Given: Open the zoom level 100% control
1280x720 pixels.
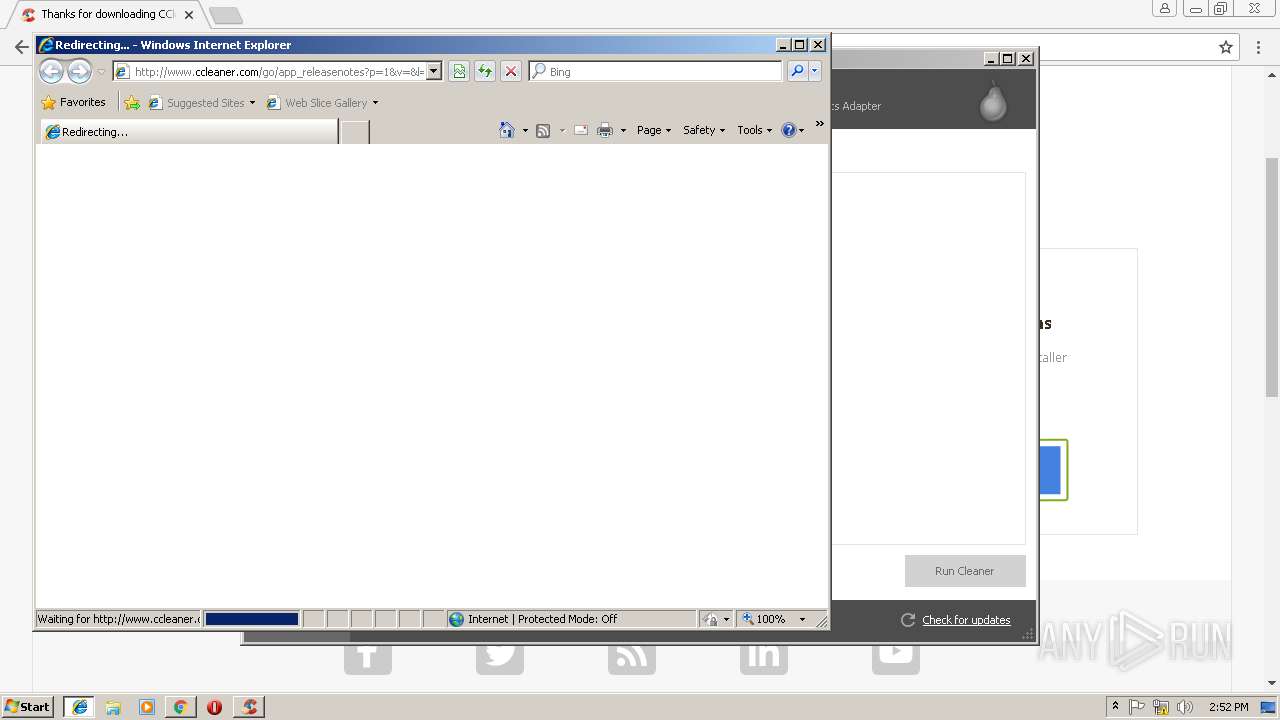Looking at the screenshot, I should point(765,619).
